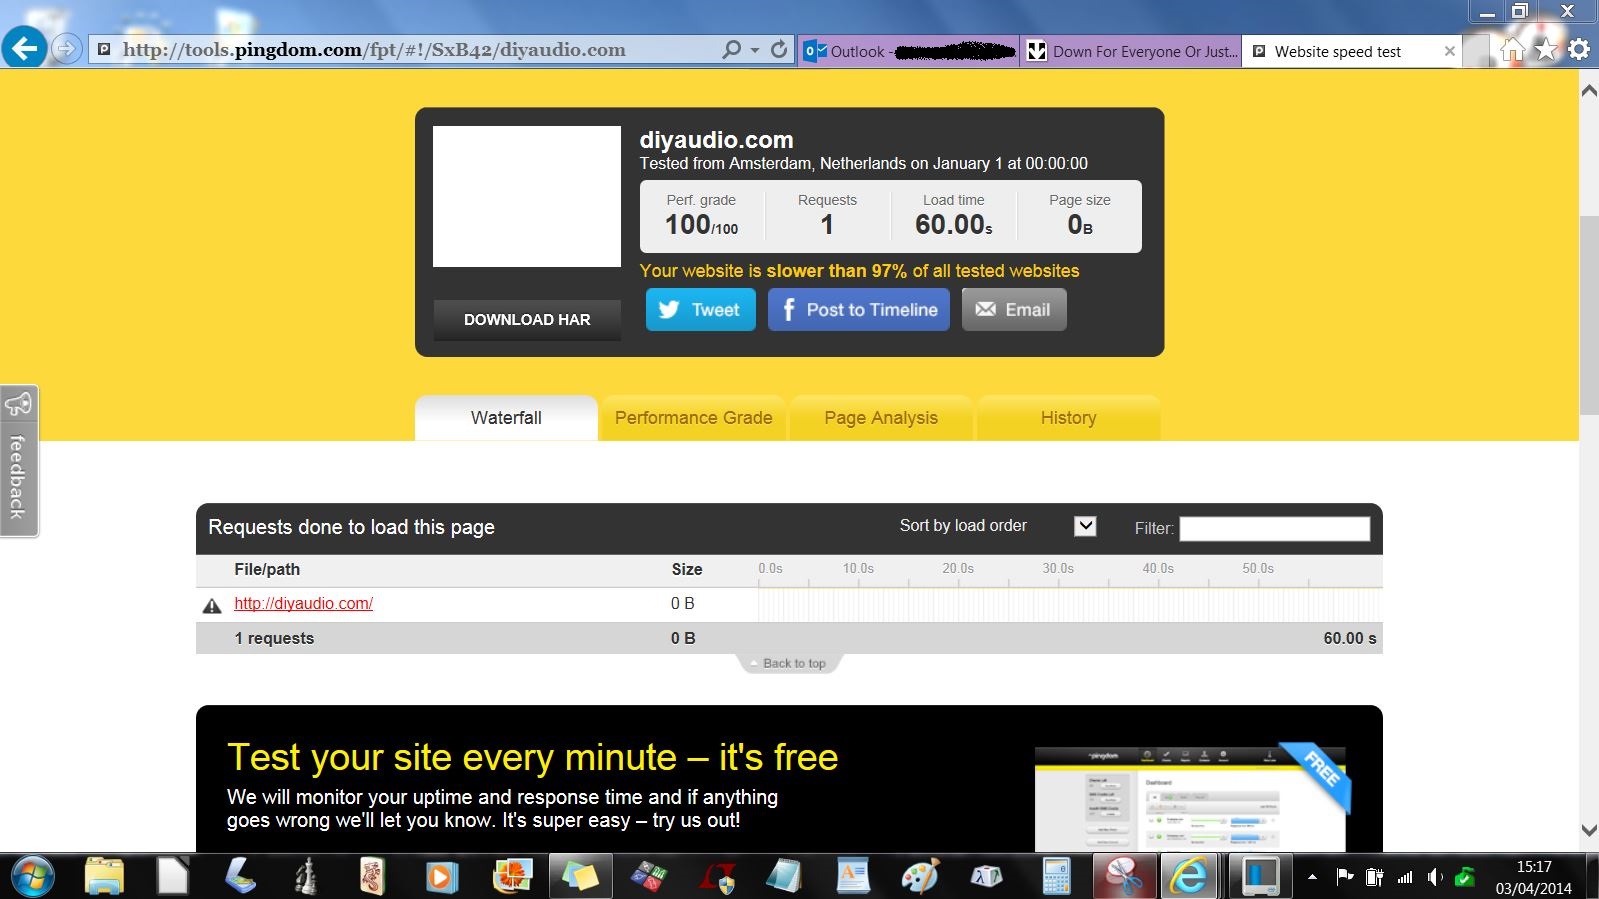This screenshot has width=1599, height=899.
Task: Open the http://diyaudio.com/ request link
Action: 304,603
